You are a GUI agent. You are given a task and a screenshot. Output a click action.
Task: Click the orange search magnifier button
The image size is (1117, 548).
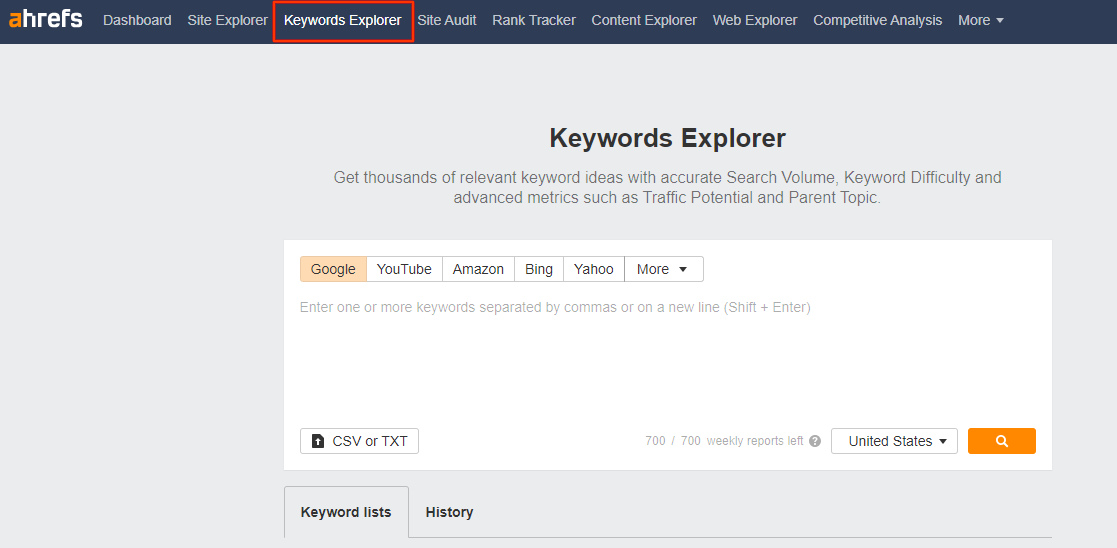click(x=1001, y=441)
